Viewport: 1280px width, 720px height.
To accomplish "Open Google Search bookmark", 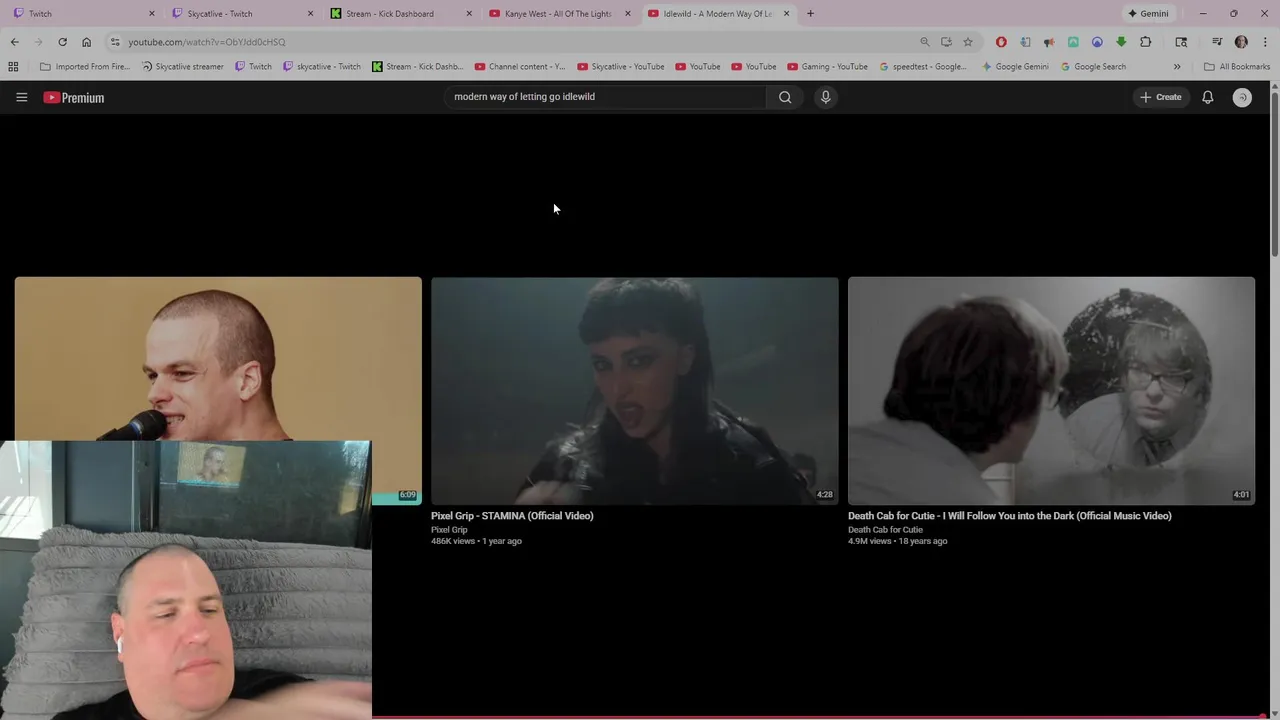I will pyautogui.click(x=1093, y=67).
